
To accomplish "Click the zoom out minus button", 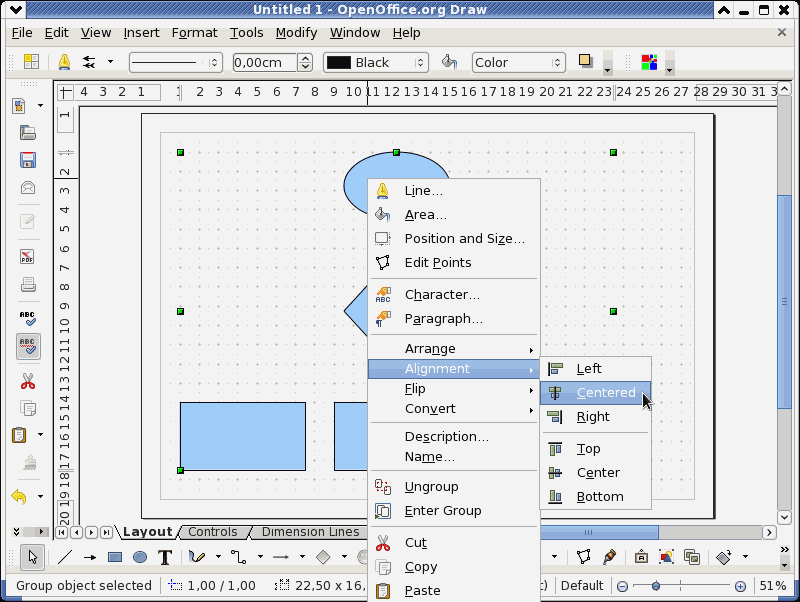I will pyautogui.click(x=622, y=586).
